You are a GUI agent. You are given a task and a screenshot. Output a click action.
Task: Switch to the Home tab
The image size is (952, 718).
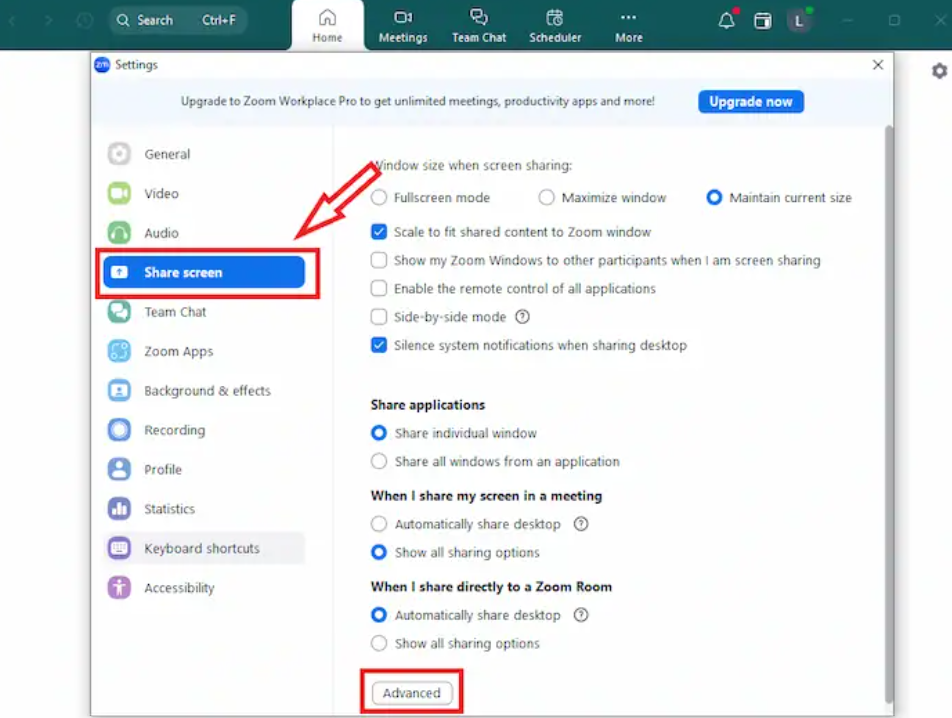point(327,25)
